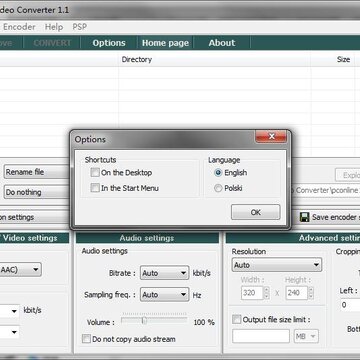Click the output file size limit field
Screen dimensions: 360x360
click(261, 336)
